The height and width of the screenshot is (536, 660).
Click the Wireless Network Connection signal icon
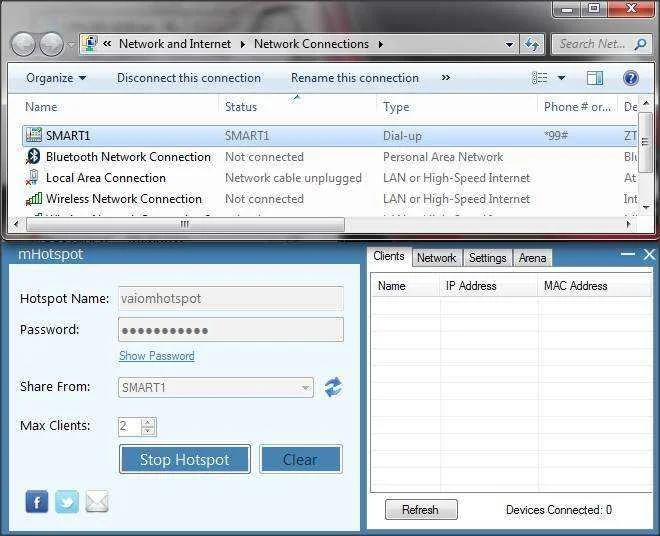[x=34, y=199]
